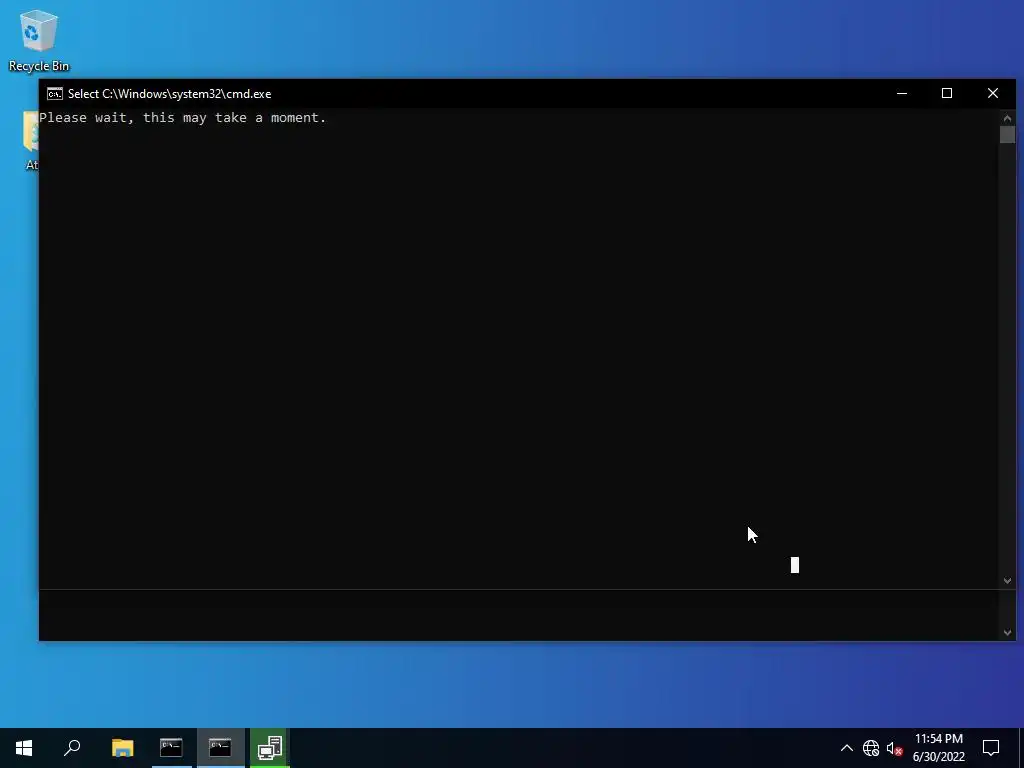The width and height of the screenshot is (1024, 768).
Task: Open the Recycle Bin desktop icon
Action: click(x=39, y=39)
